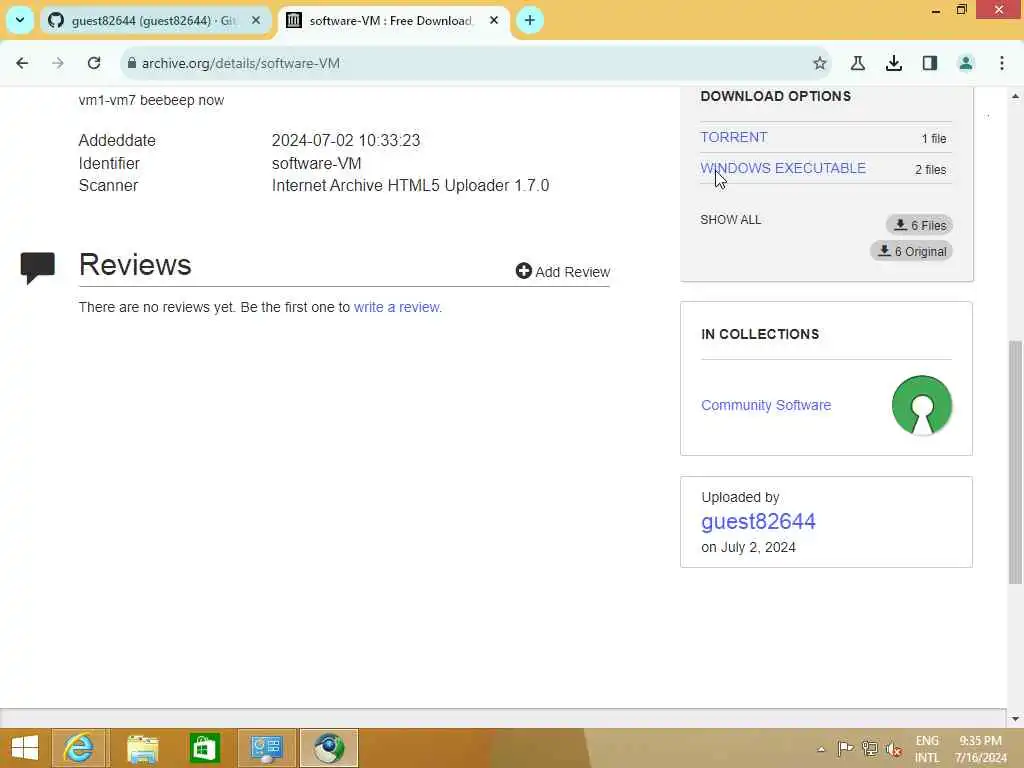Click the '2 files' count text
Screen dimensions: 1024x768
931,170
